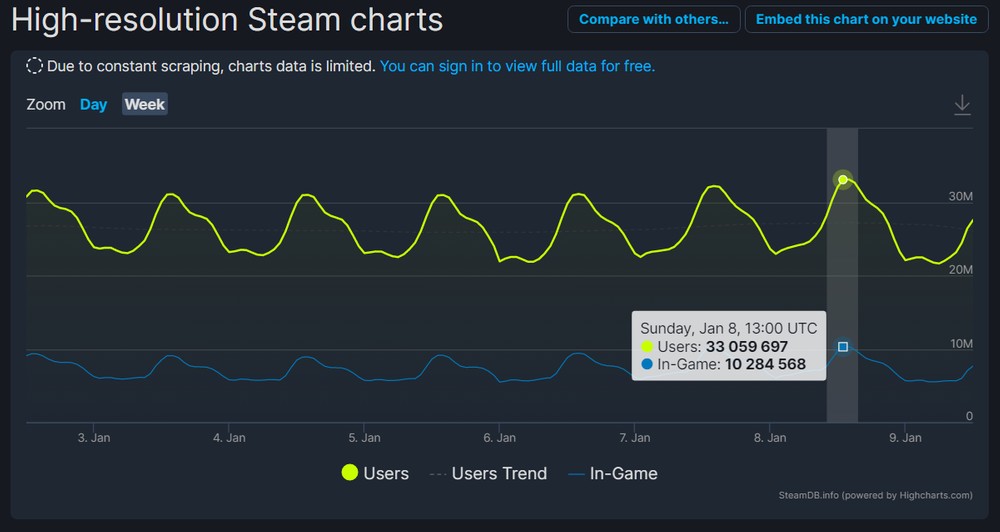This screenshot has height=532, width=1000.
Task: Follow the sign in to view full data link
Action: tap(518, 66)
